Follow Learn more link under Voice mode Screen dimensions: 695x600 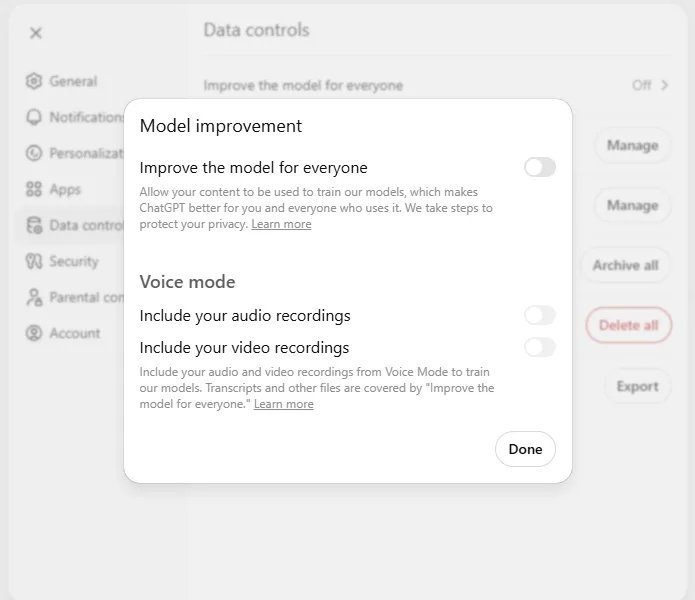(x=284, y=404)
